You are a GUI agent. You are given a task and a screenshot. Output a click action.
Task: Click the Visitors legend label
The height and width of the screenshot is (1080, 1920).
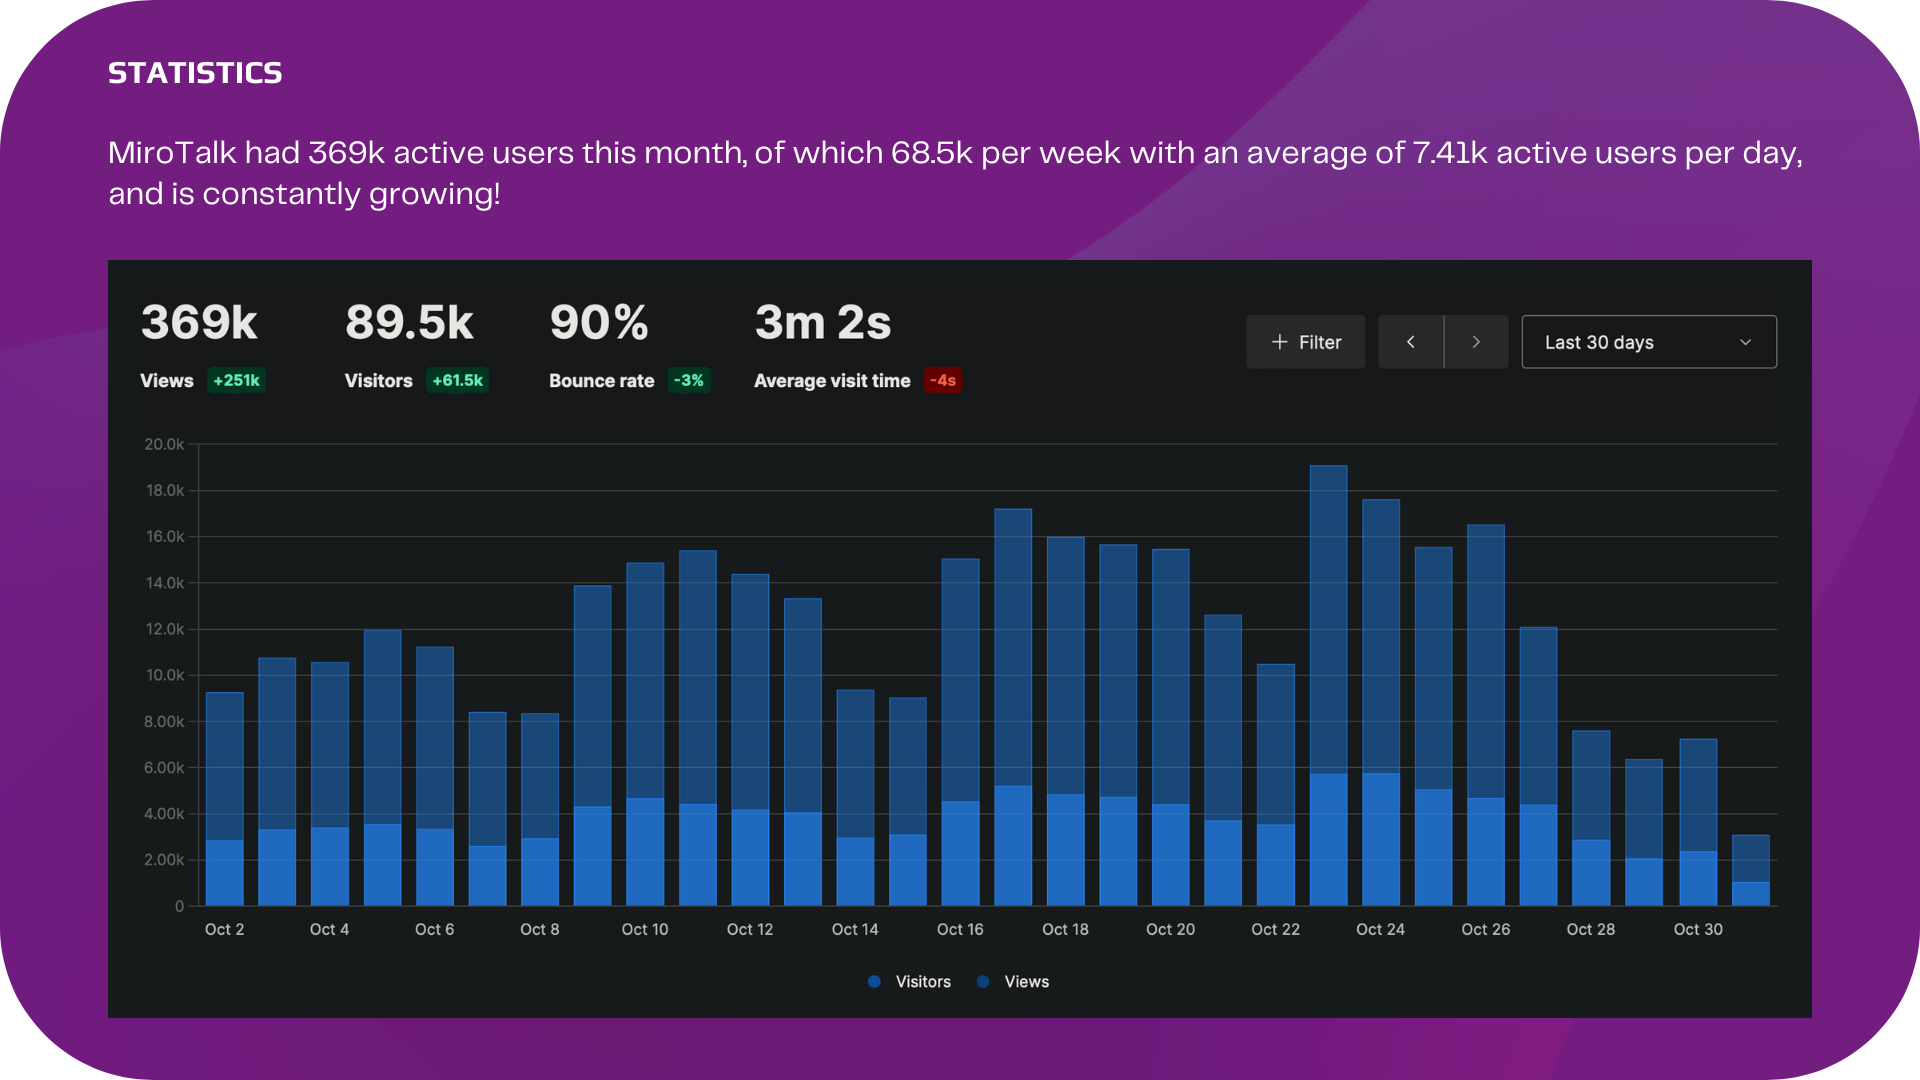(x=923, y=982)
